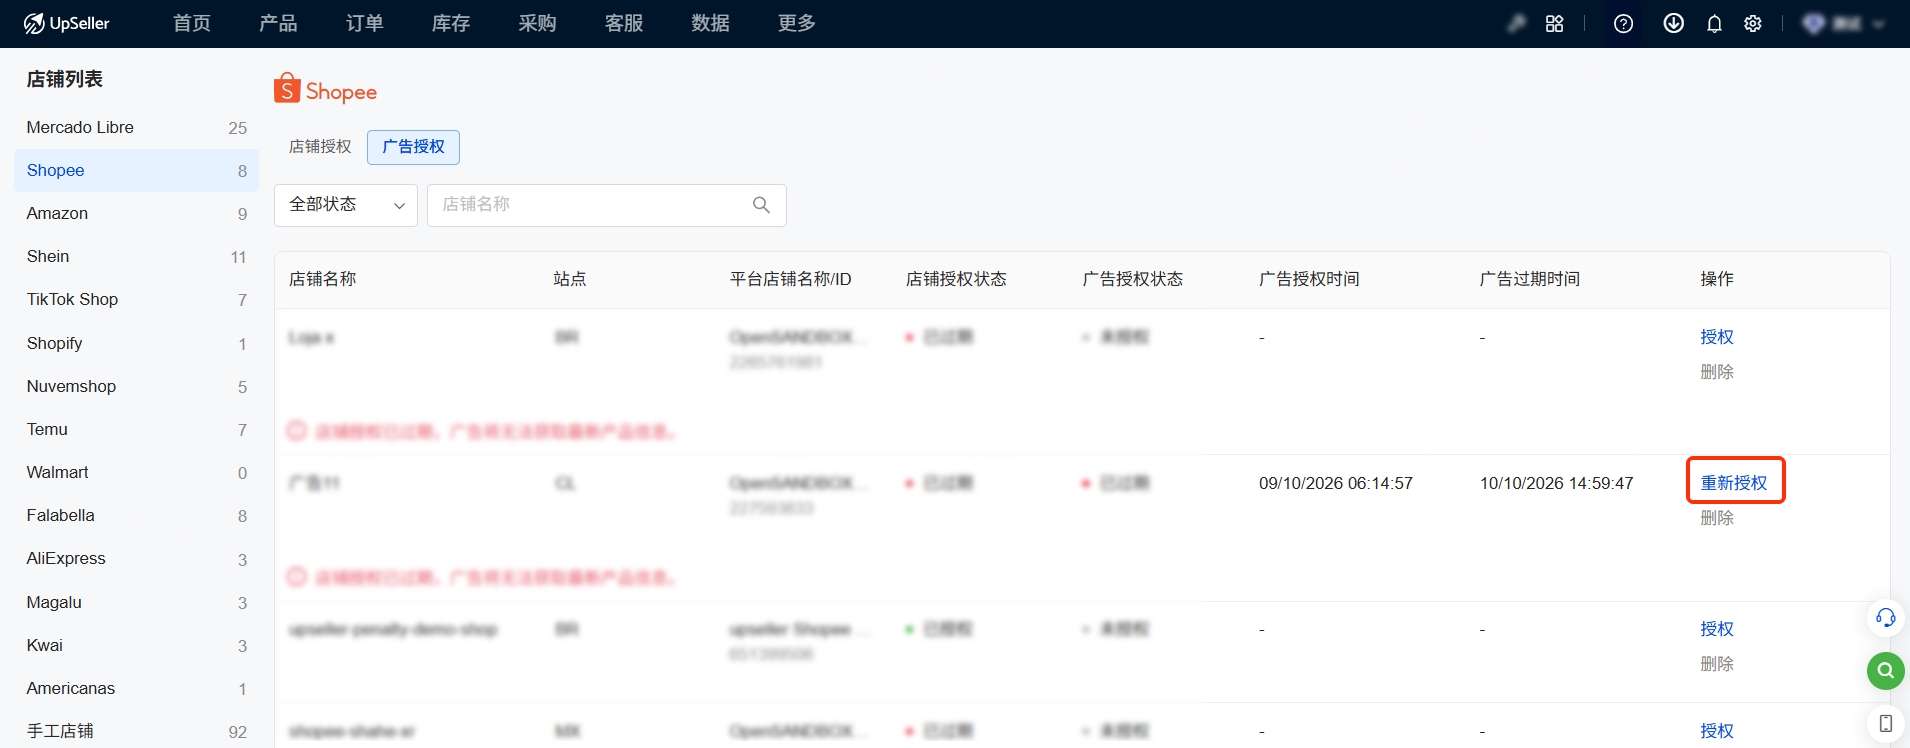
Task: Select 手工店铺 in store list
Action: coord(136,731)
